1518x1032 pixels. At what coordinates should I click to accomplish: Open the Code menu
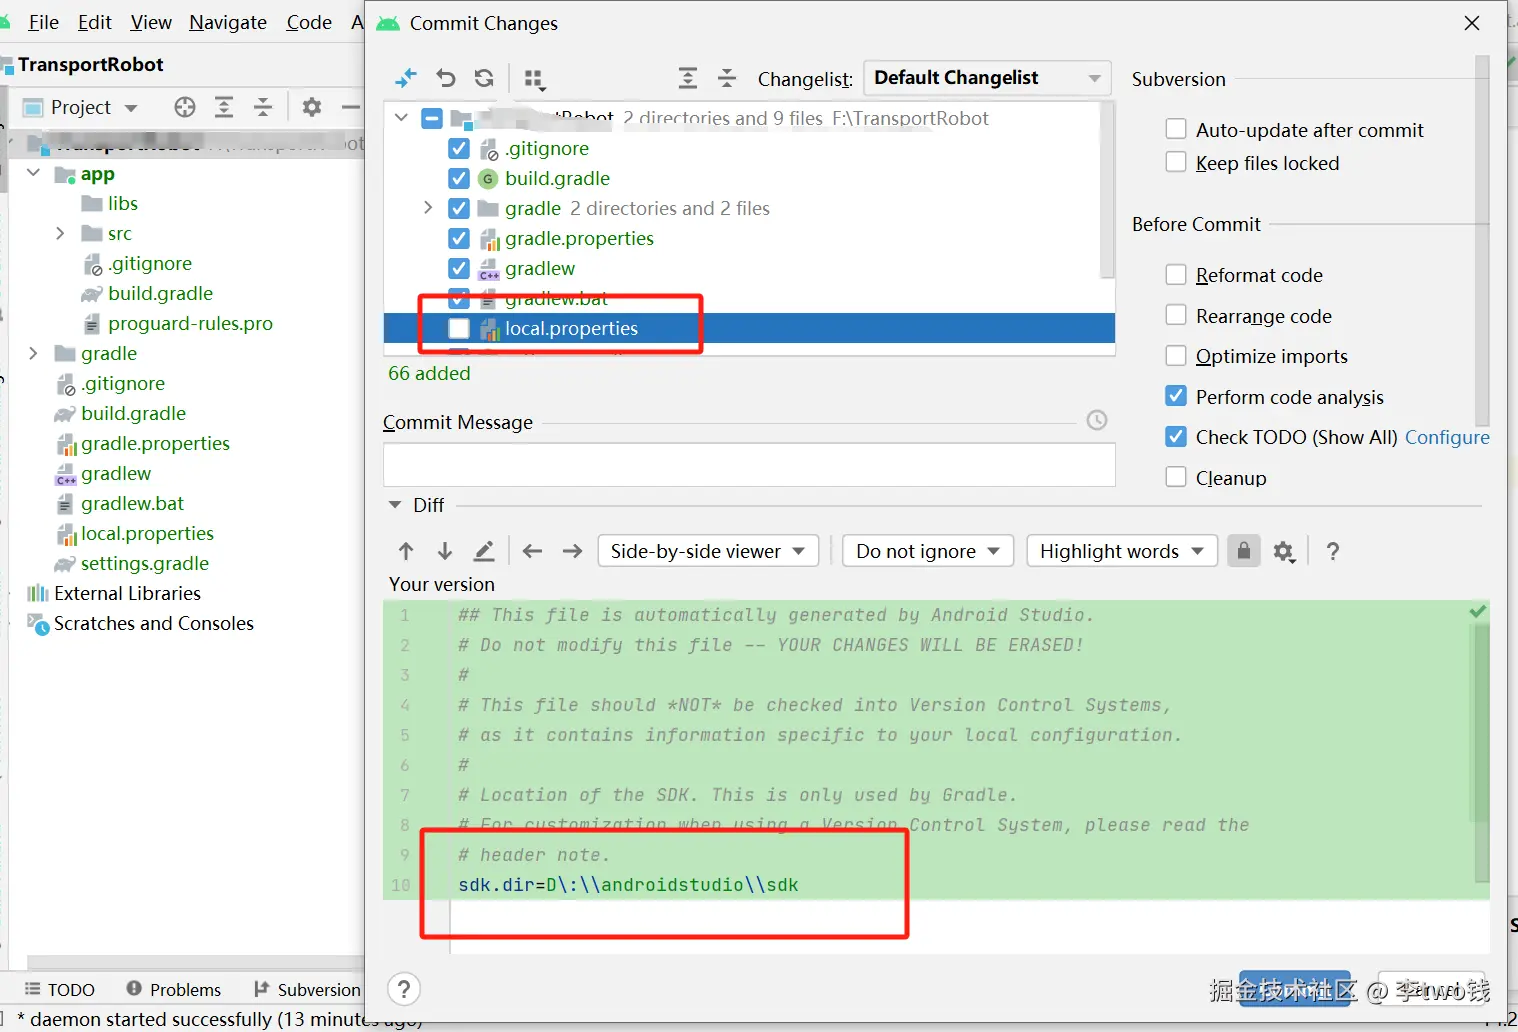309,22
